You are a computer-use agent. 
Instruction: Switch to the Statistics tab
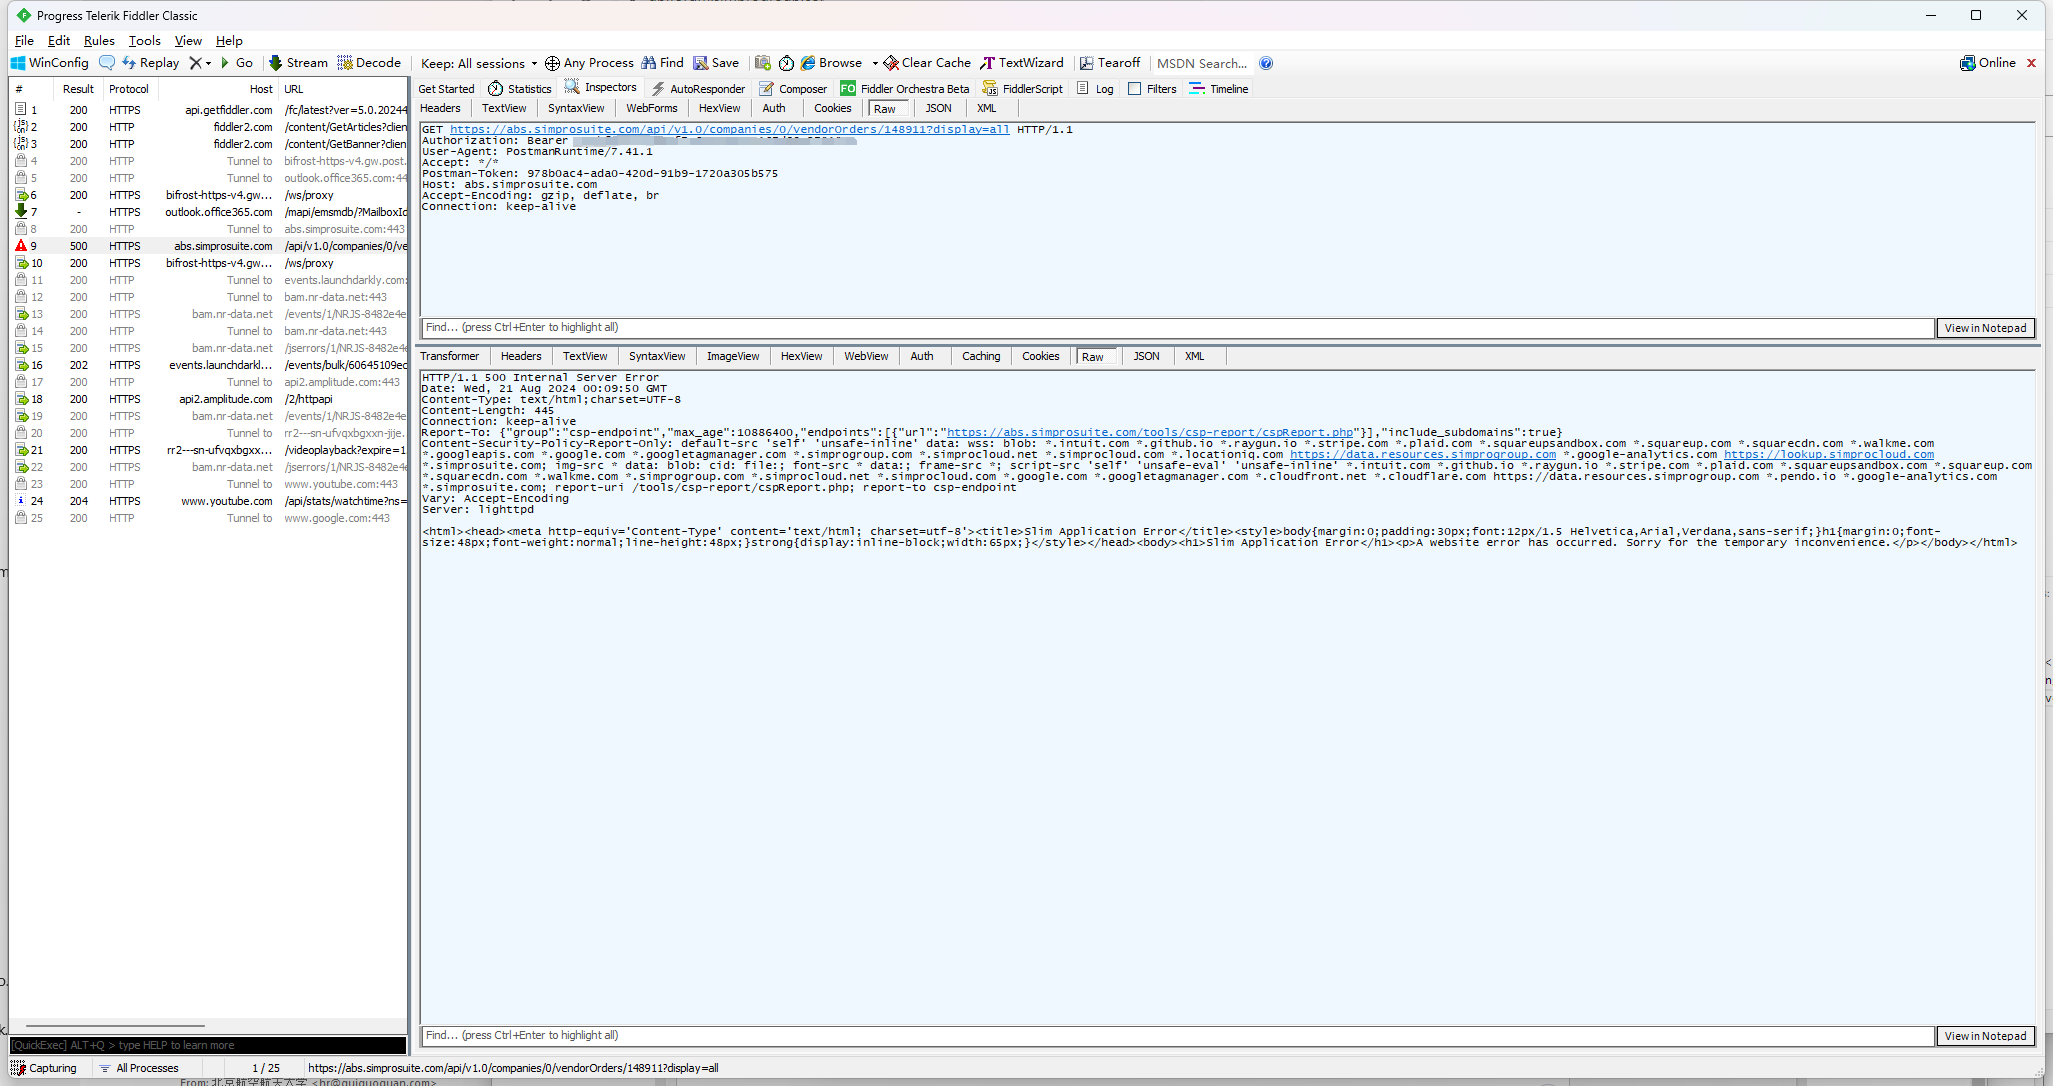[520, 89]
